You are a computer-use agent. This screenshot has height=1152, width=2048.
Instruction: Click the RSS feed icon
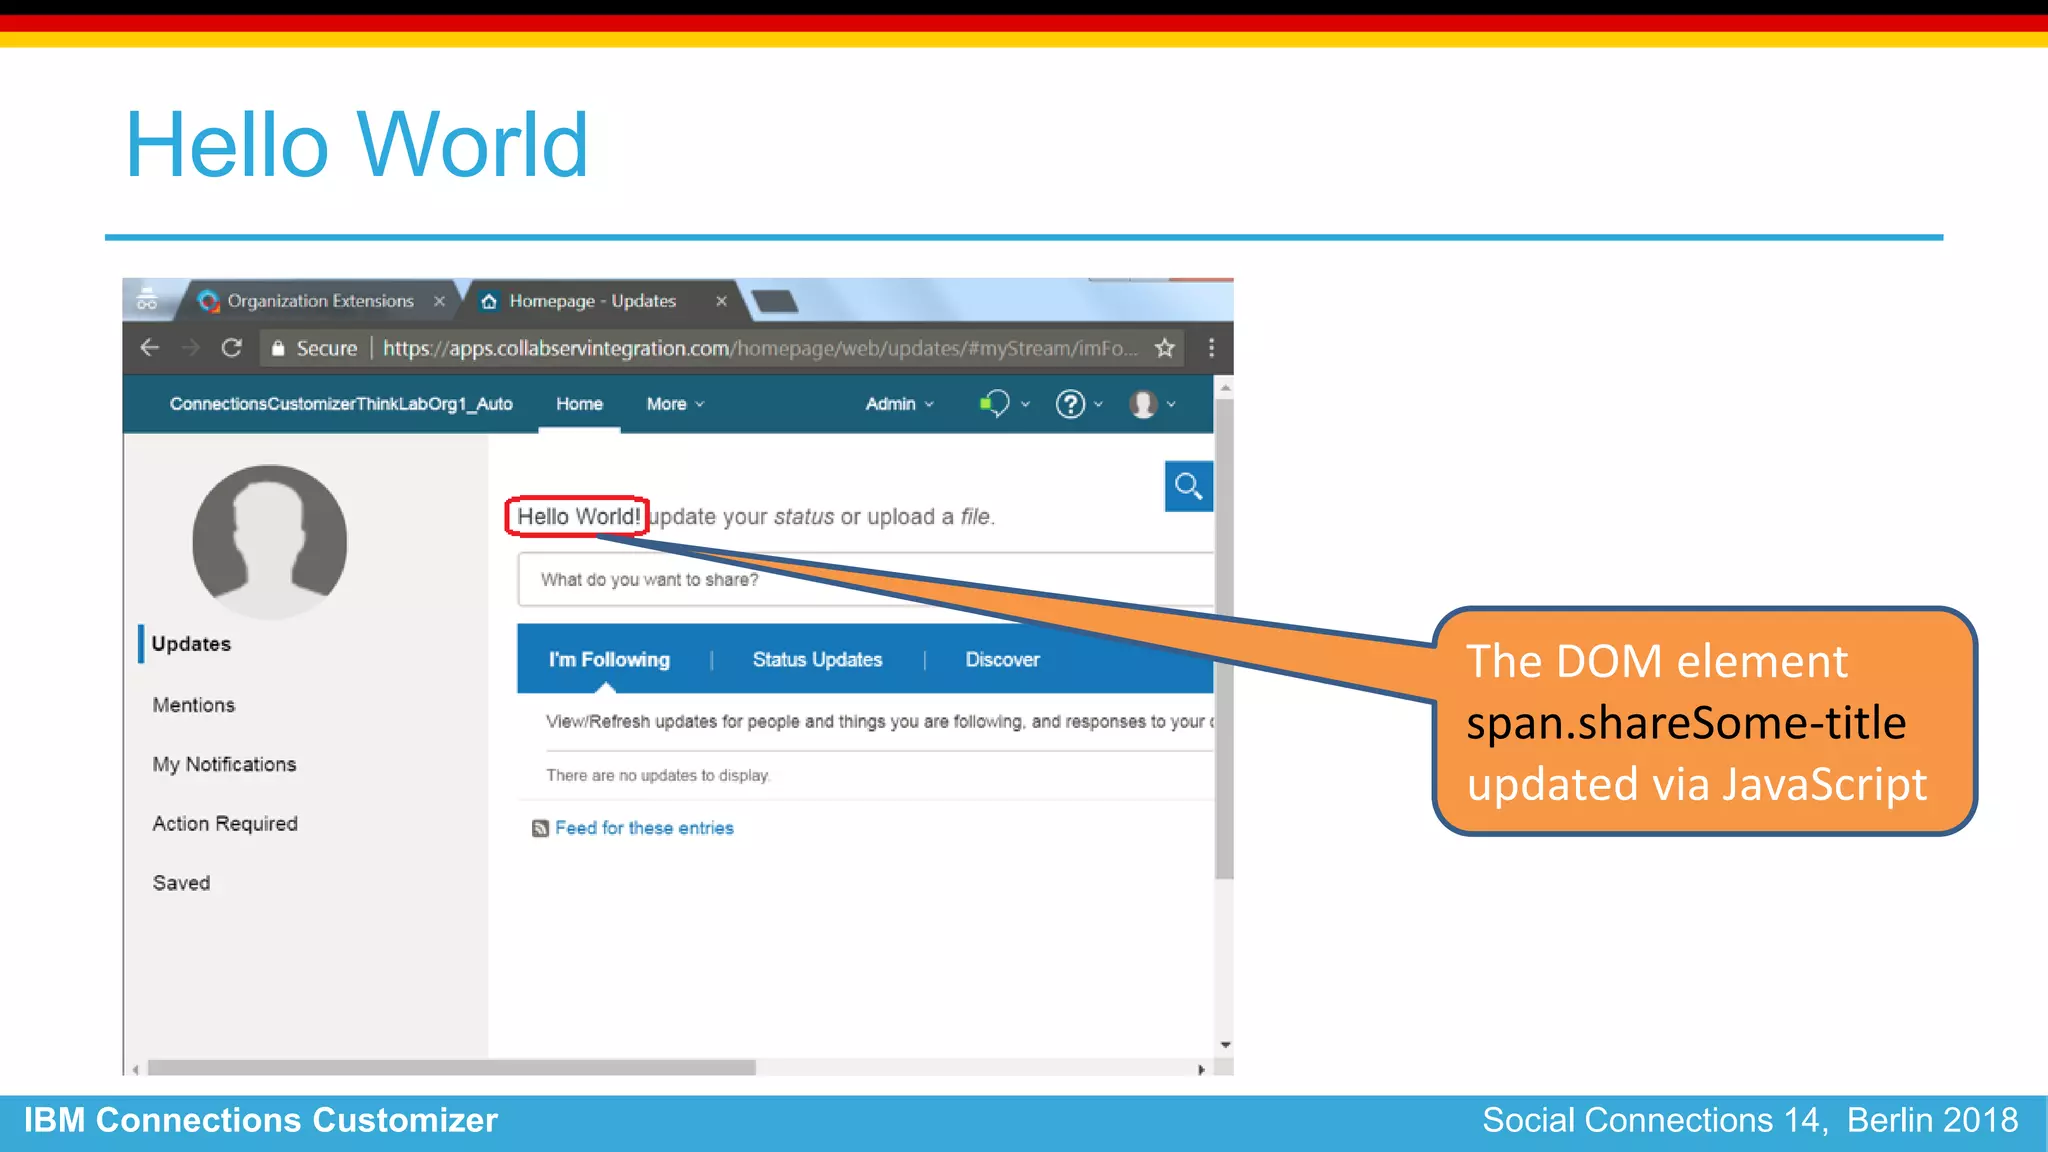(x=540, y=828)
